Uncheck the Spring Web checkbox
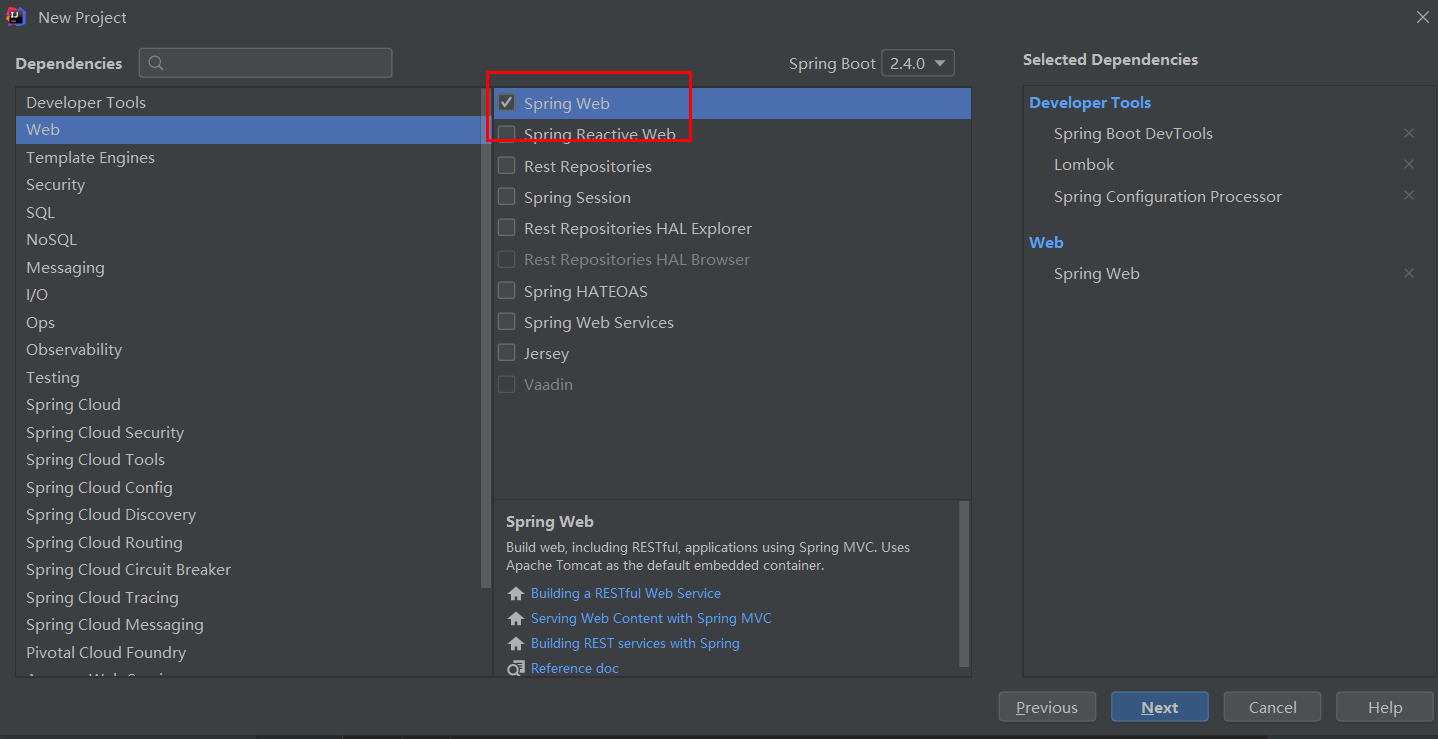The height and width of the screenshot is (739, 1438). point(507,103)
